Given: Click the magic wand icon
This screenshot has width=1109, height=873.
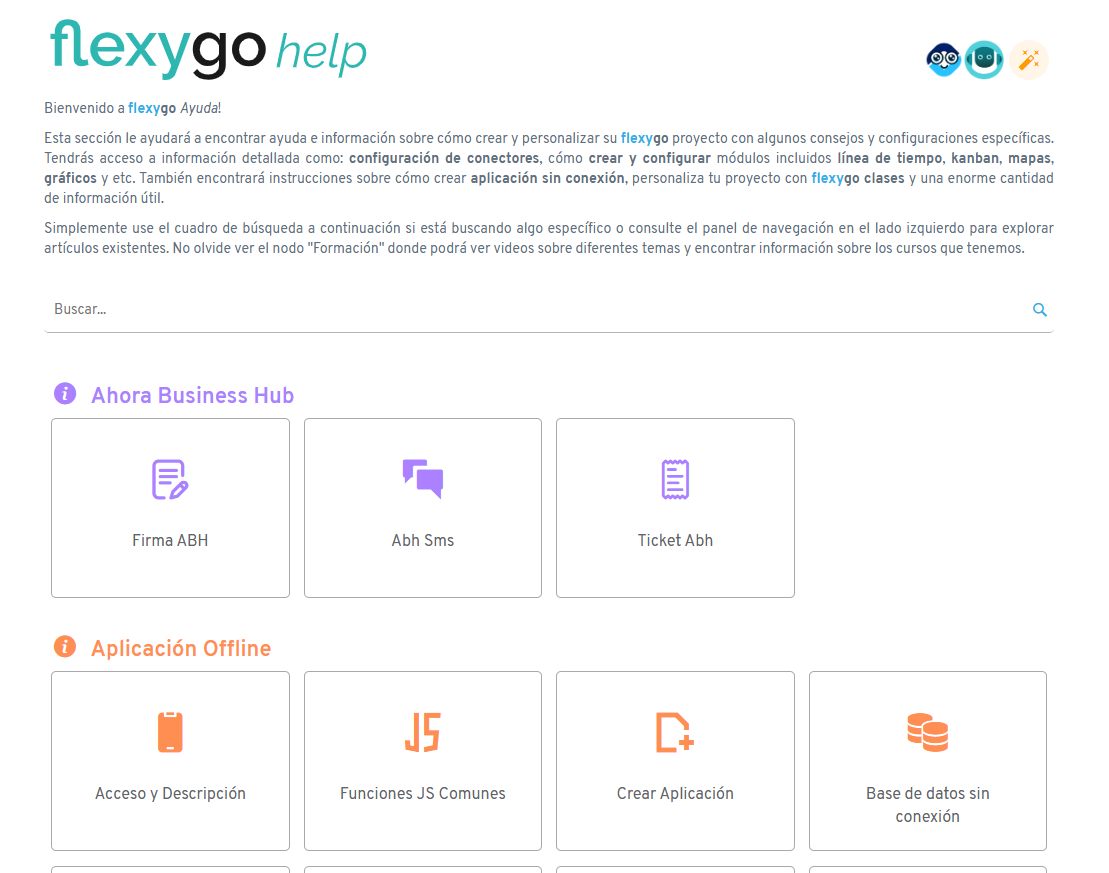Looking at the screenshot, I should [x=1028, y=59].
